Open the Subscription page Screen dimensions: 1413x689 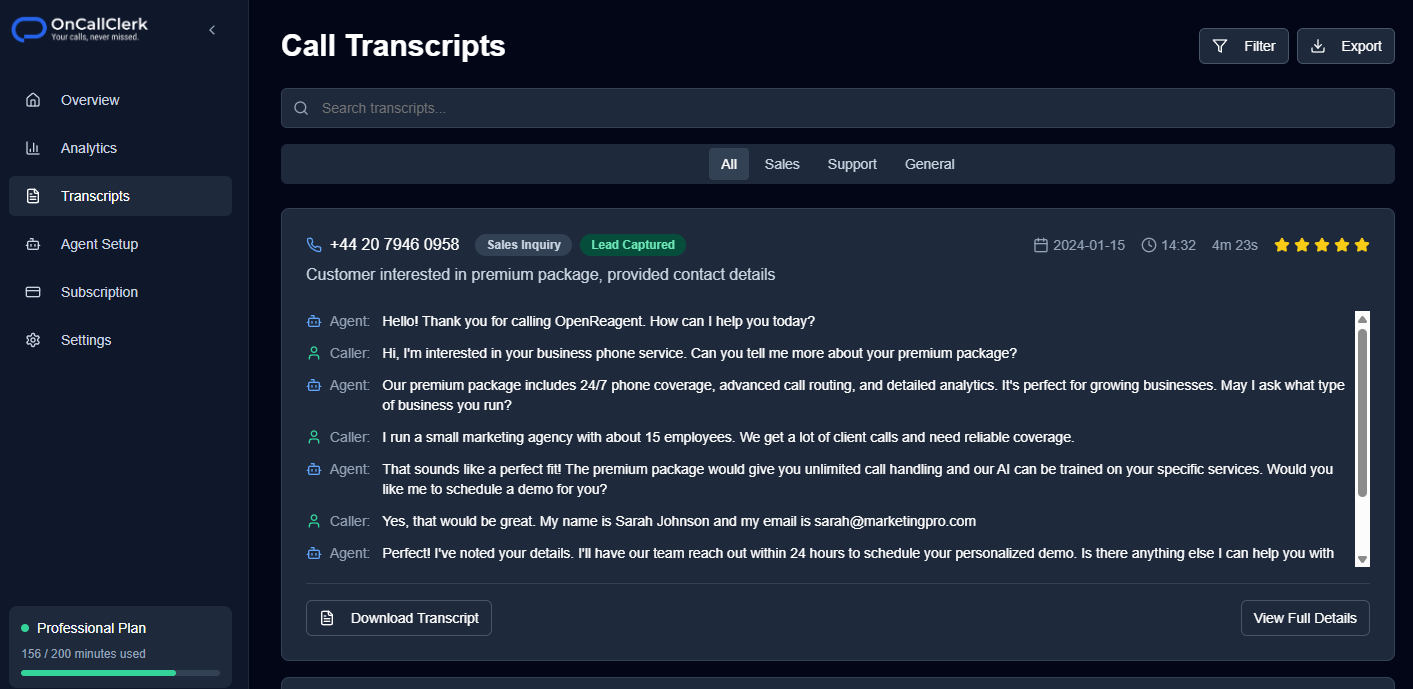click(98, 291)
